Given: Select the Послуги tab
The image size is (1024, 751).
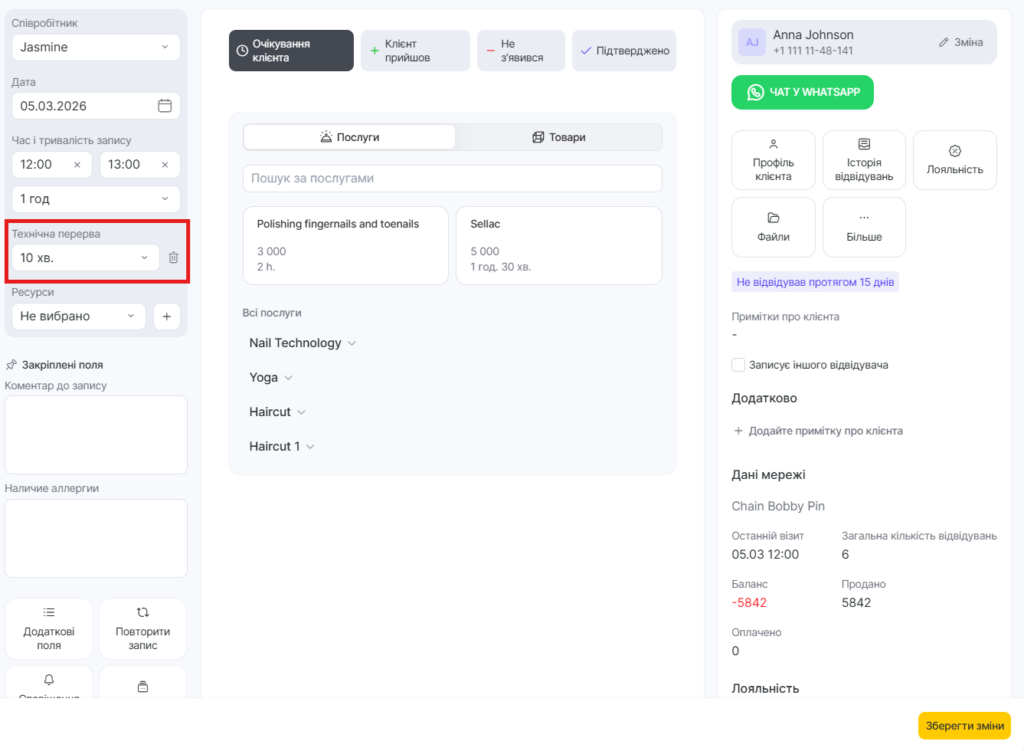Looking at the screenshot, I should pyautogui.click(x=349, y=137).
